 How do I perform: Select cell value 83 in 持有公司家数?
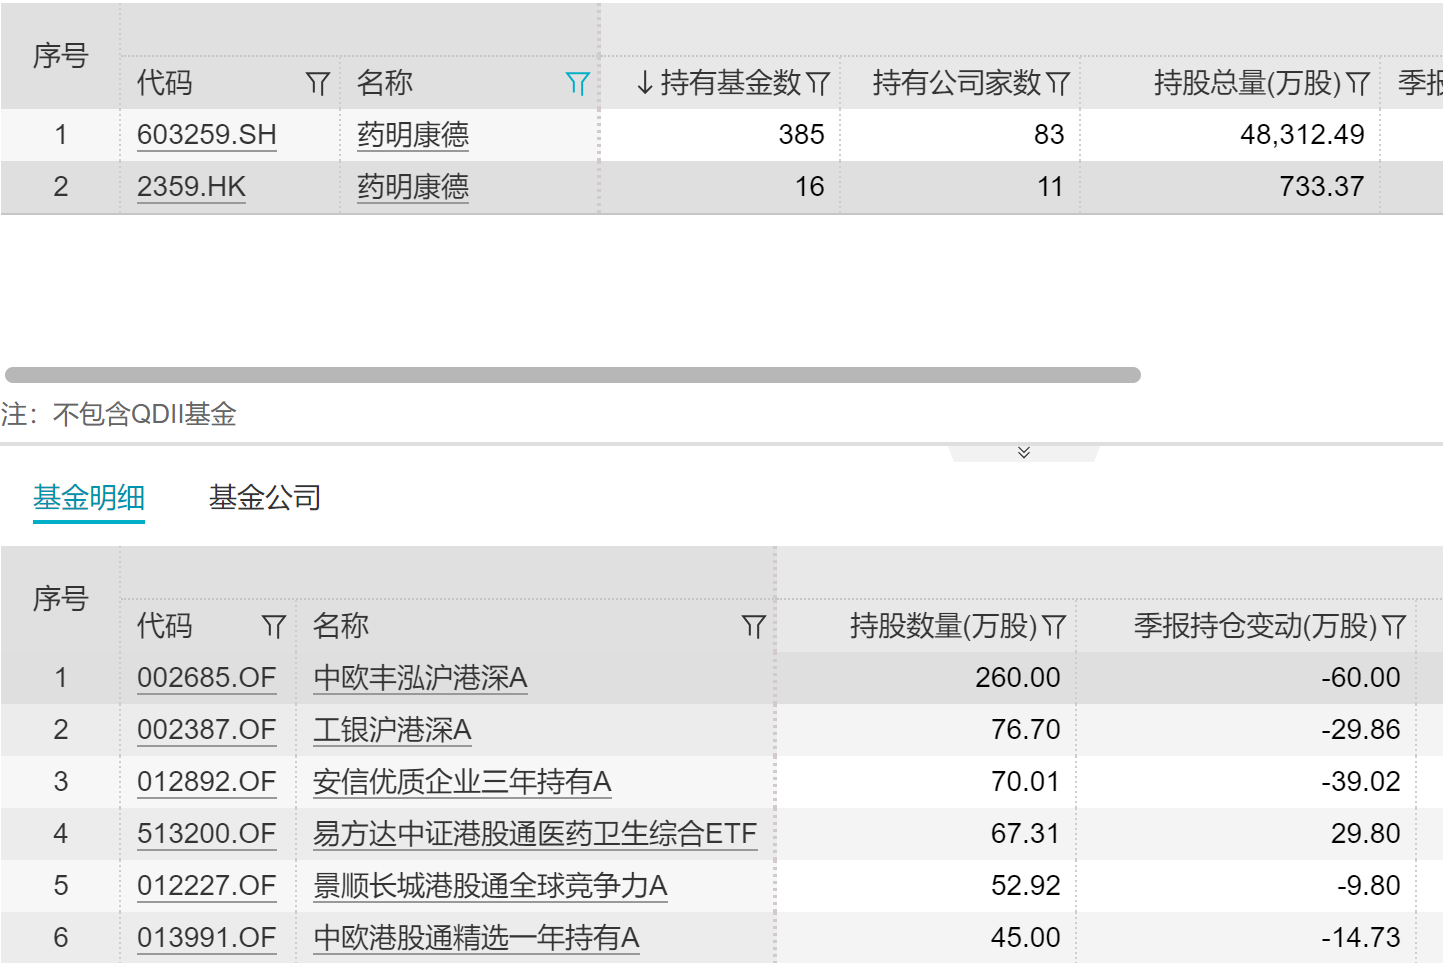[1049, 134]
